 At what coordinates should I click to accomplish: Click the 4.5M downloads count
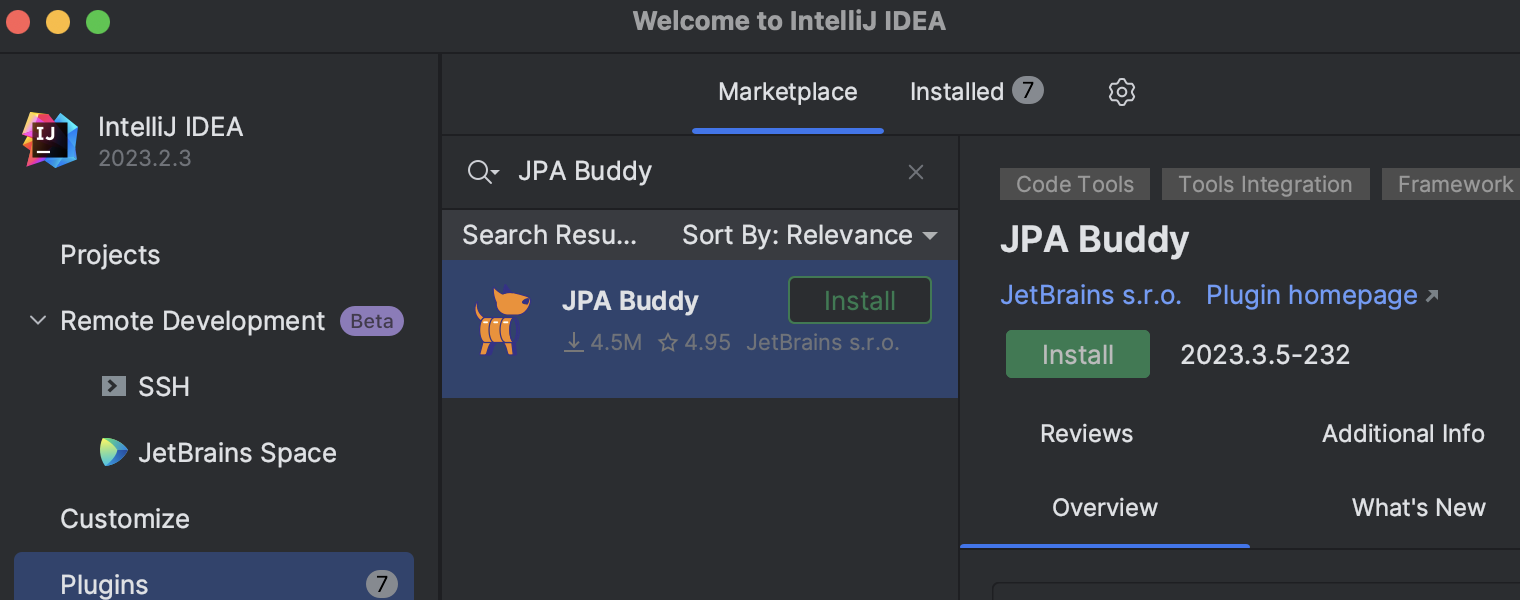tap(604, 343)
